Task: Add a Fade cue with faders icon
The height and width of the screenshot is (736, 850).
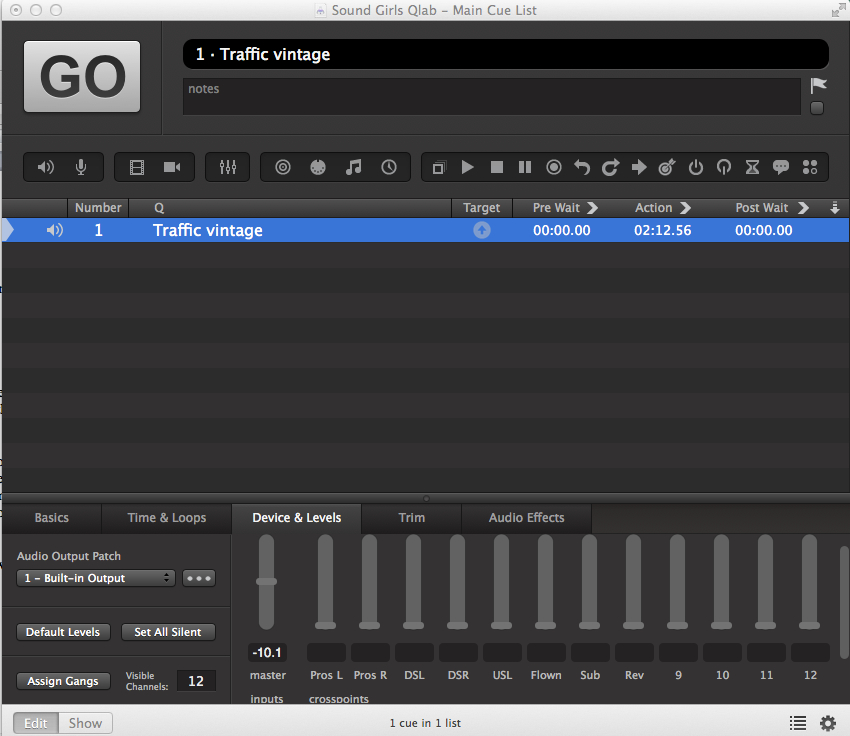Action: click(x=227, y=167)
